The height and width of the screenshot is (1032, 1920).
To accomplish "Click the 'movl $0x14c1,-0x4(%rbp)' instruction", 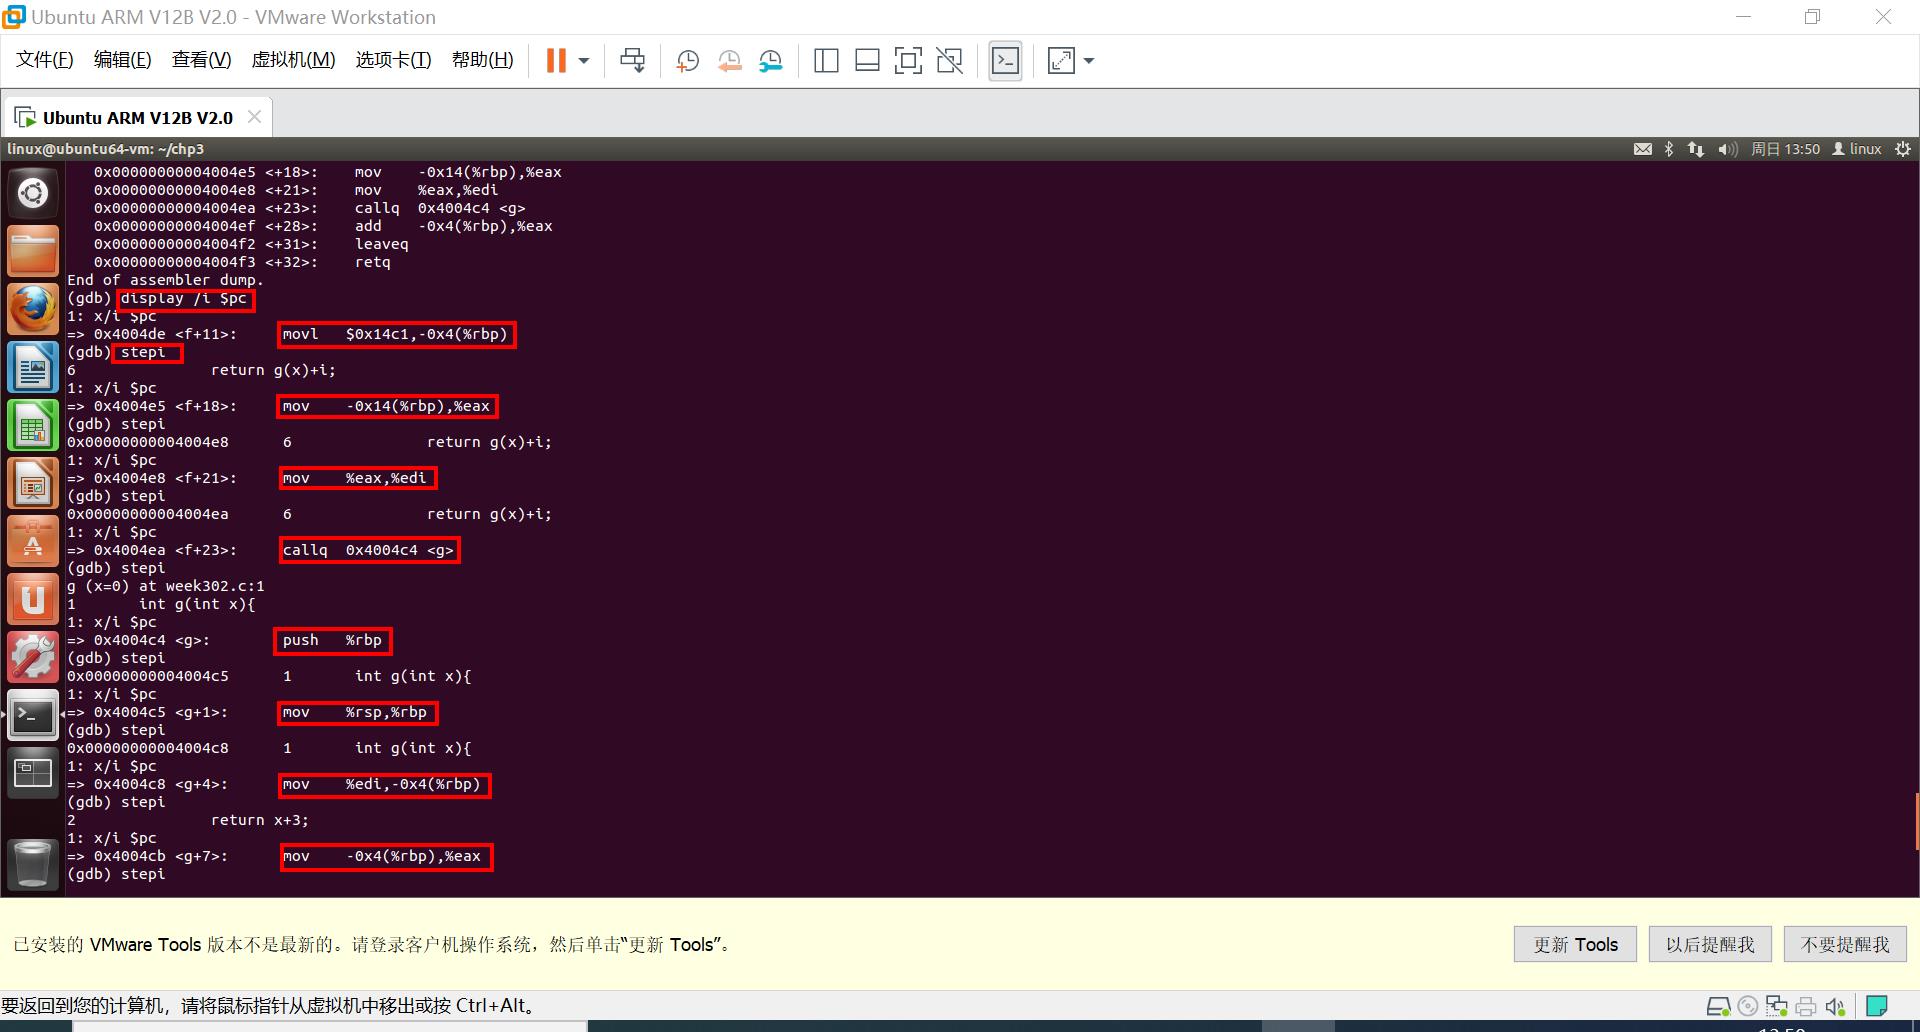I will [x=395, y=334].
